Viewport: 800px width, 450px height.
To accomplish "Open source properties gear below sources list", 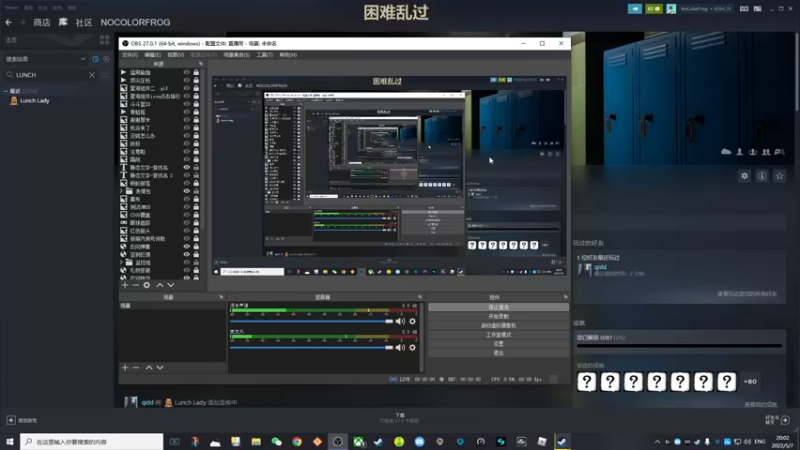I will [146, 285].
